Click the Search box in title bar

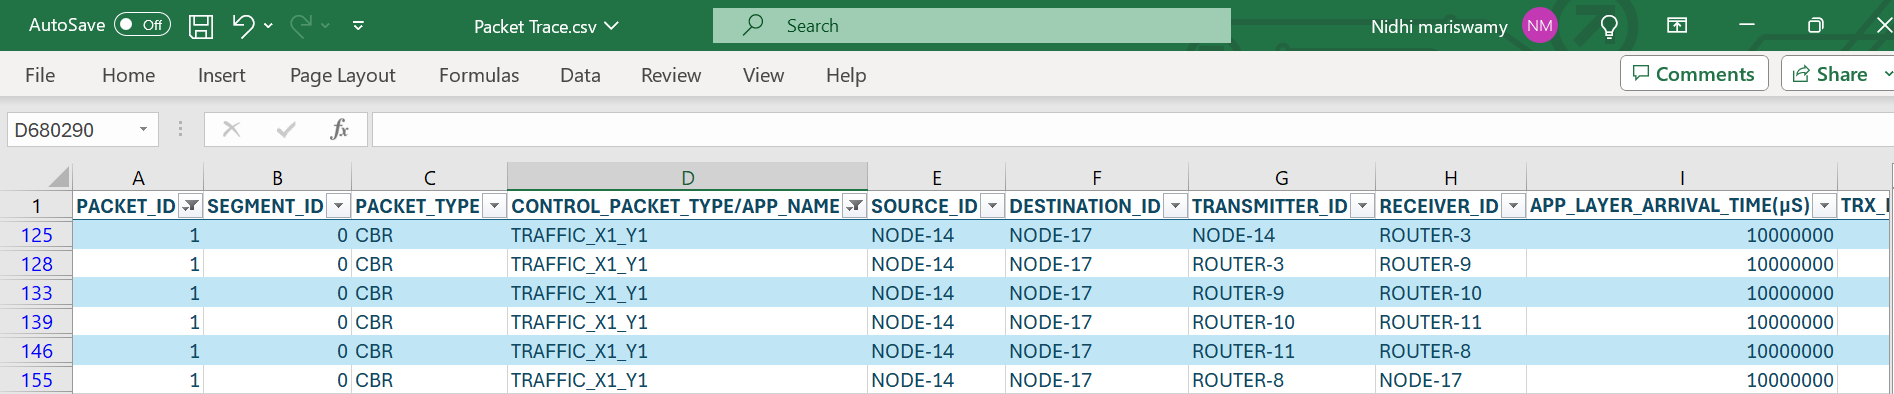tap(971, 25)
